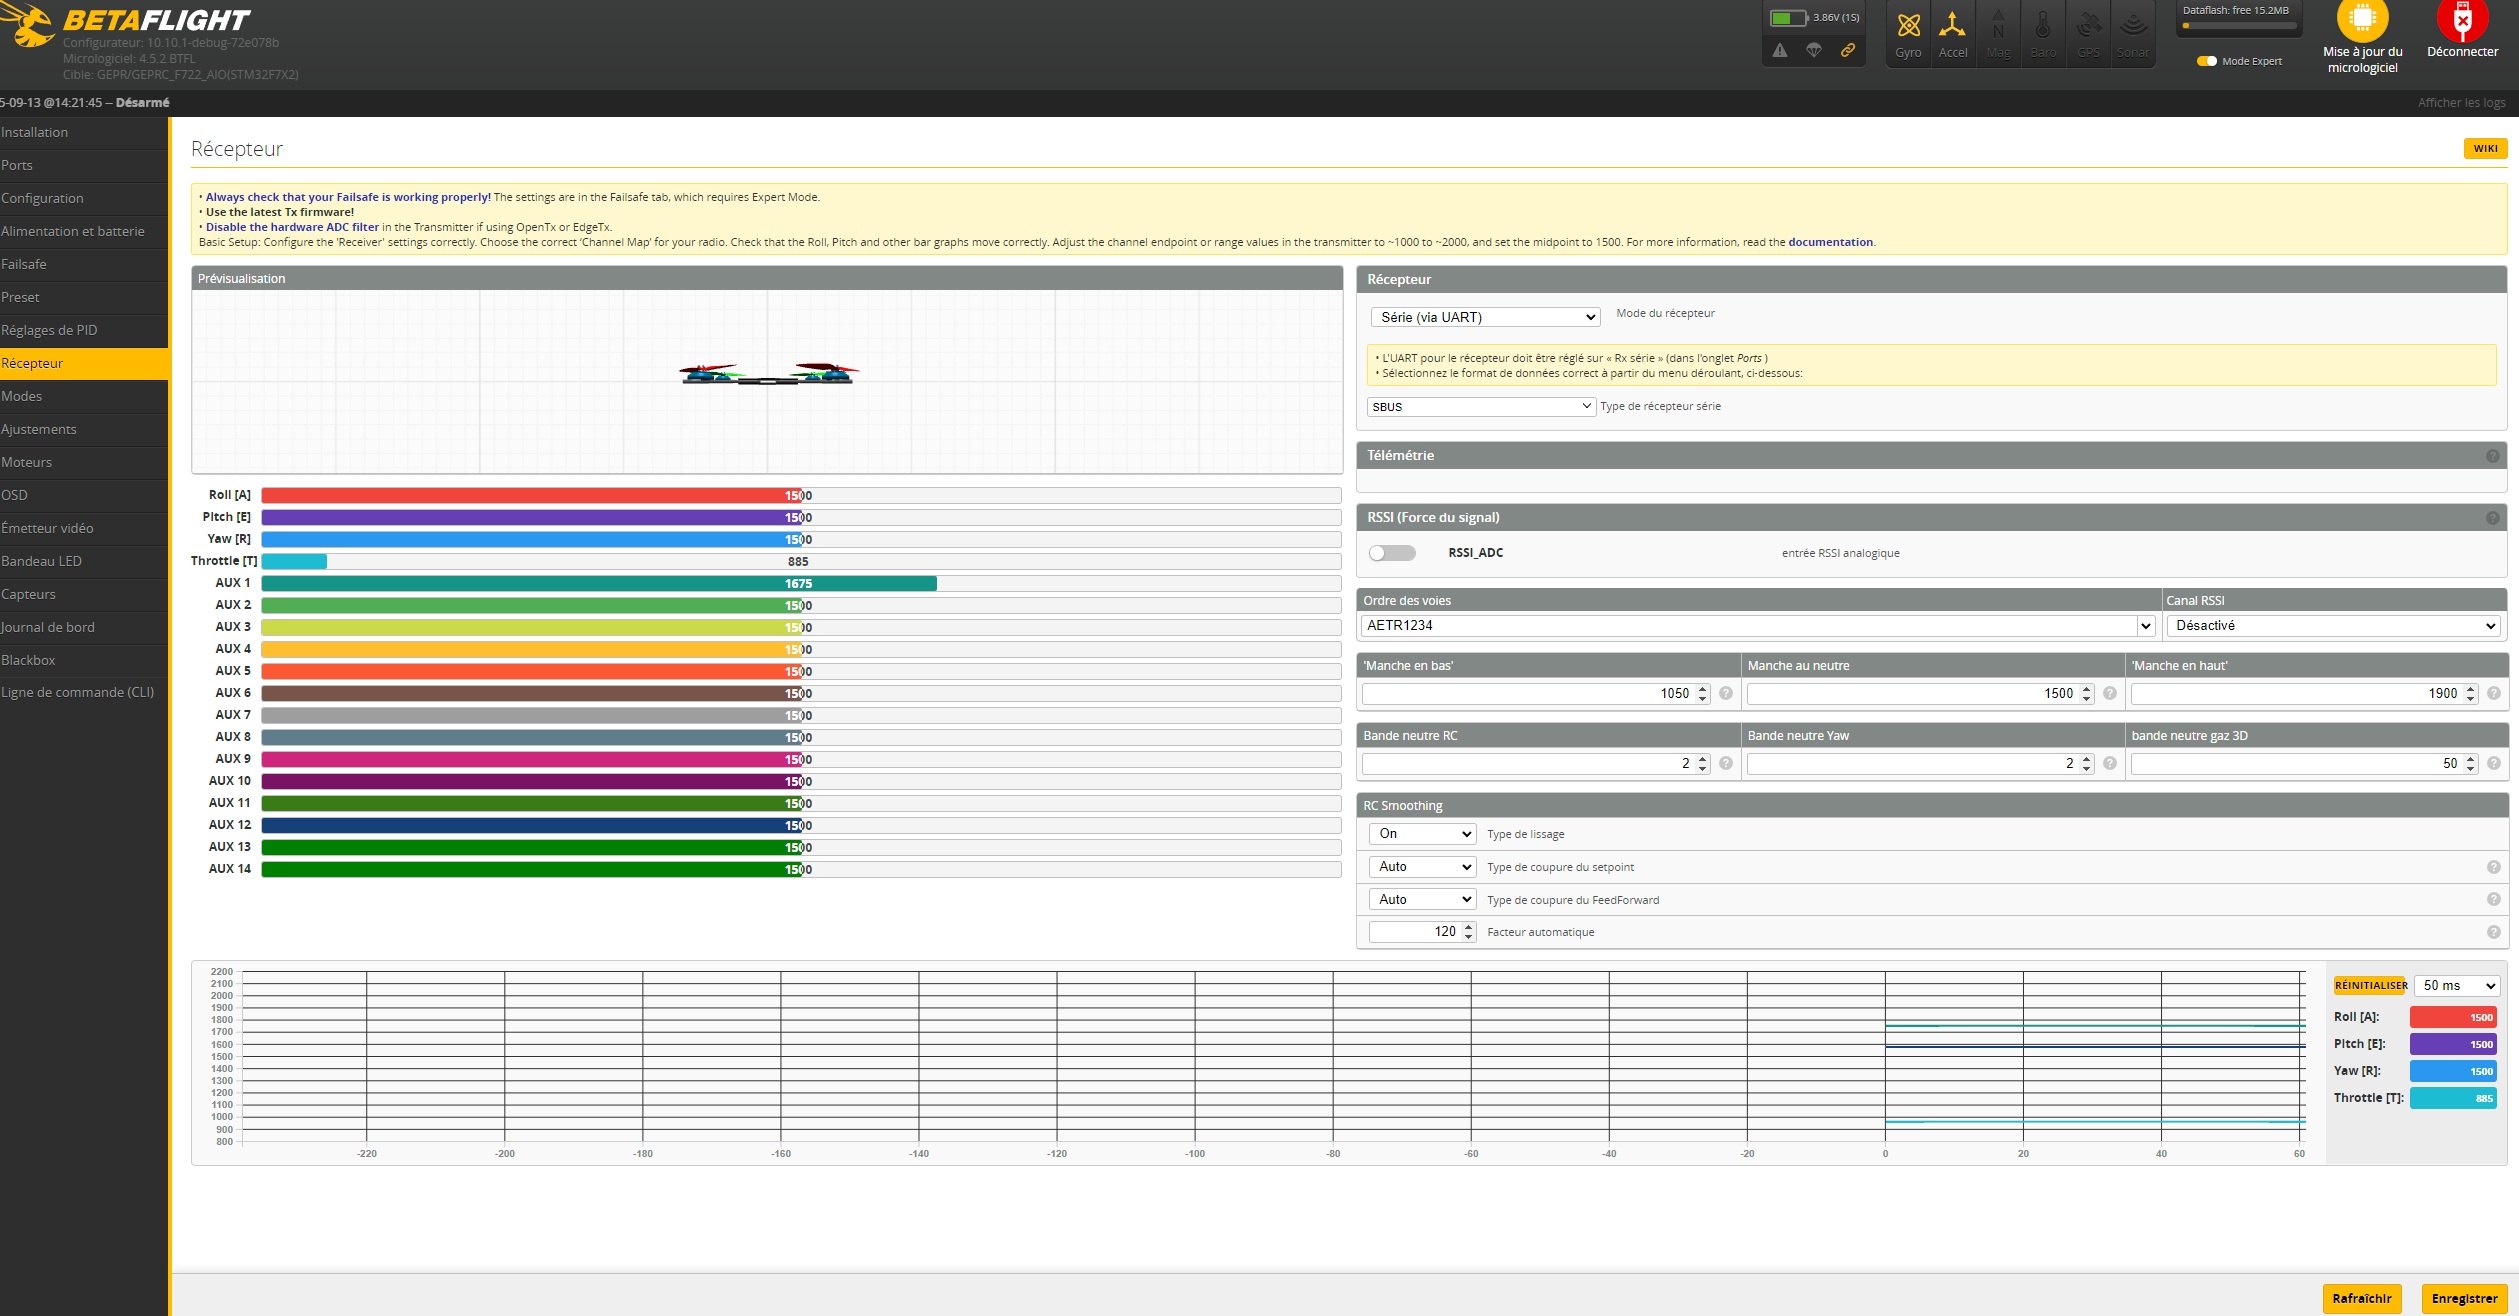Open the documentation link

click(x=1830, y=242)
